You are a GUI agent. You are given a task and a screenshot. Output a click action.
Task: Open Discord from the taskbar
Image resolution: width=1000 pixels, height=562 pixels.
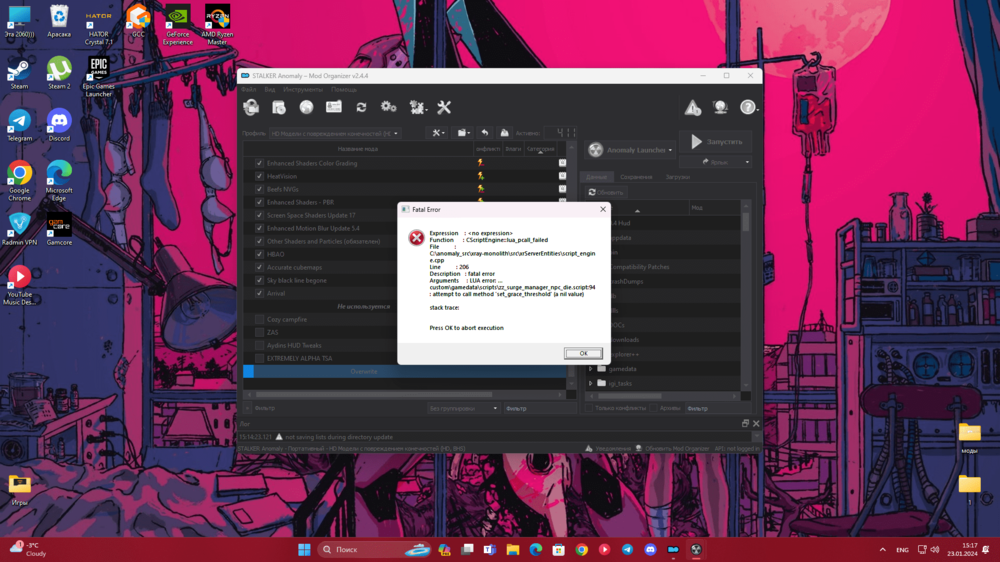pyautogui.click(x=650, y=549)
